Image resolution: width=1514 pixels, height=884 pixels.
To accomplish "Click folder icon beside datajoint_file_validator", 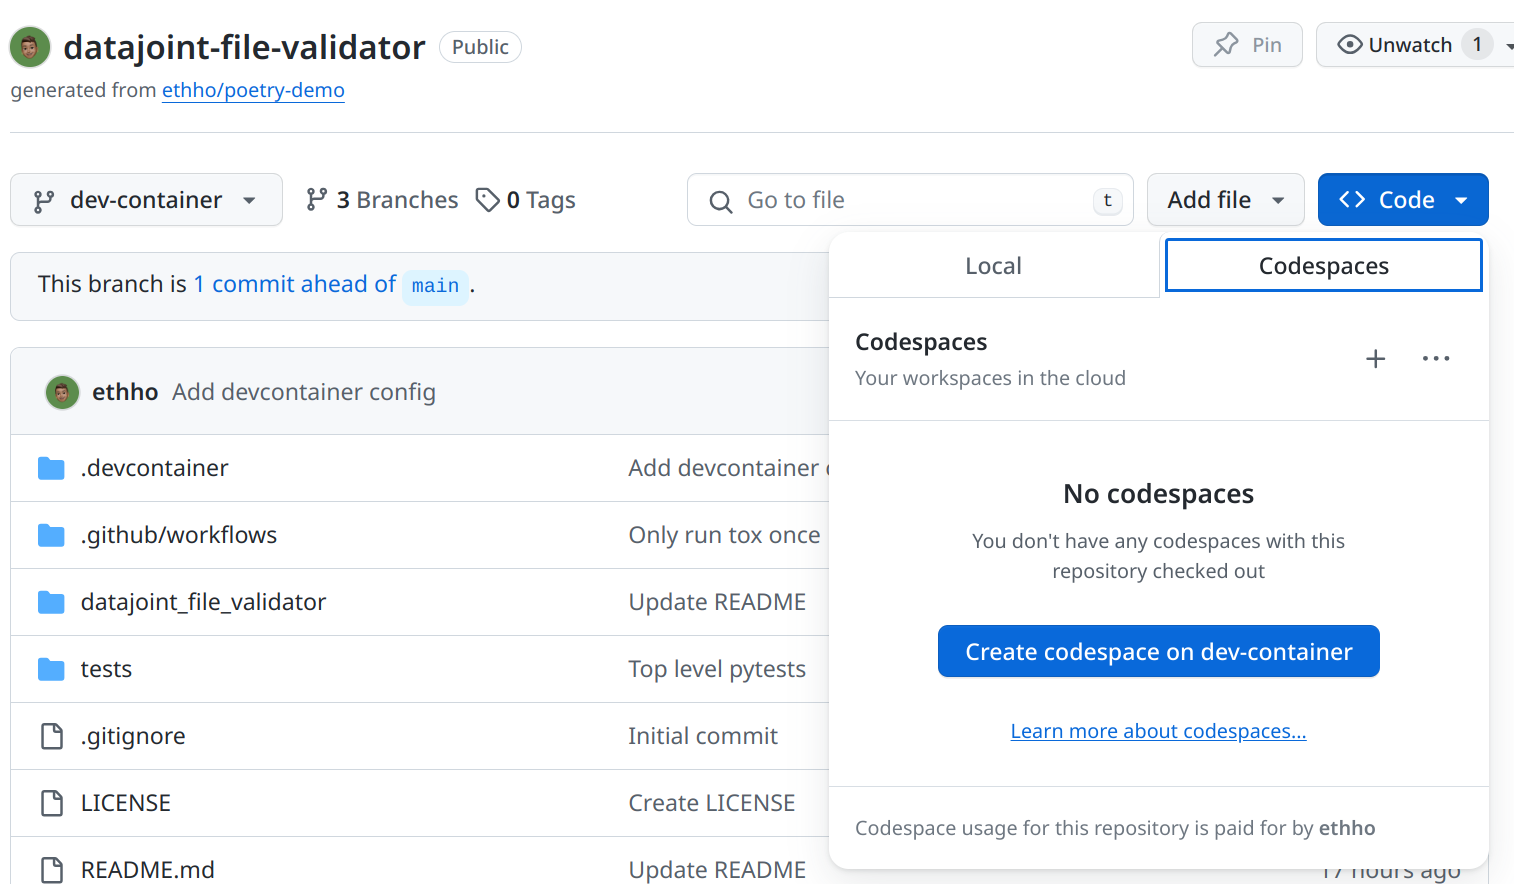I will tap(51, 602).
